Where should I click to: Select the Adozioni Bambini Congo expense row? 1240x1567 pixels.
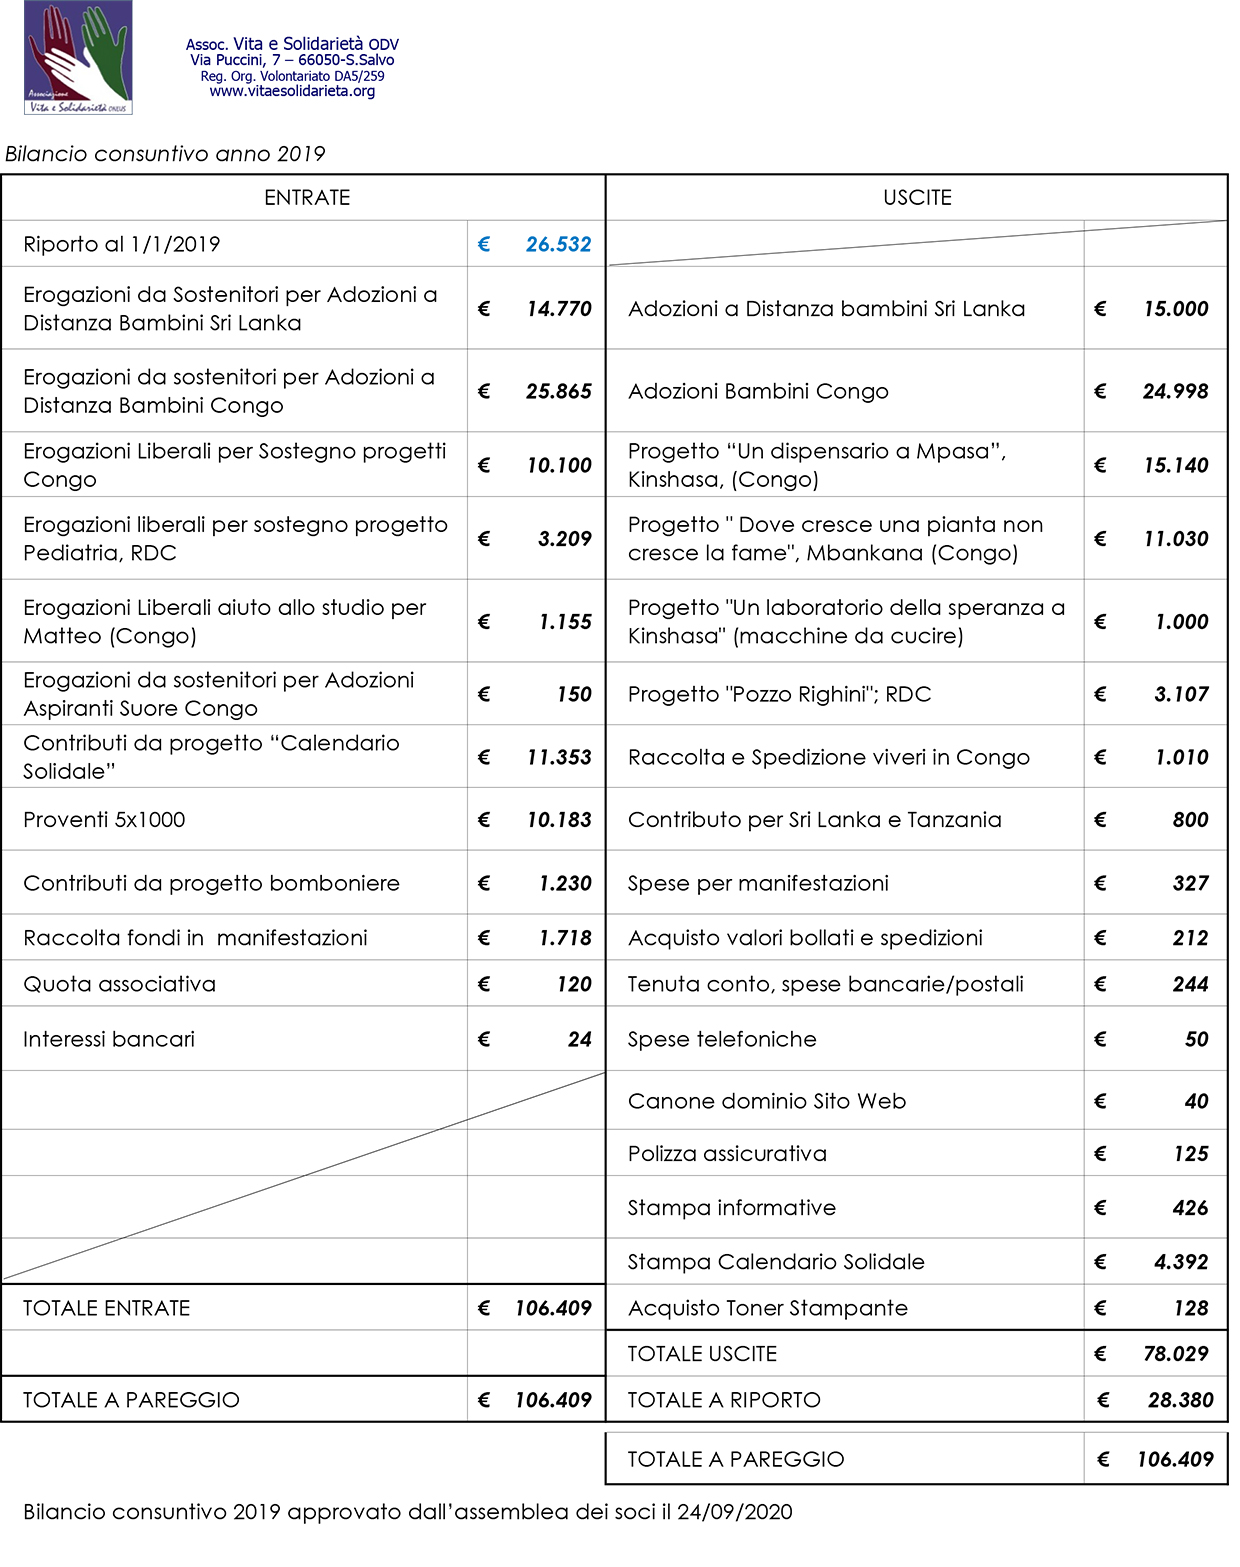(917, 391)
